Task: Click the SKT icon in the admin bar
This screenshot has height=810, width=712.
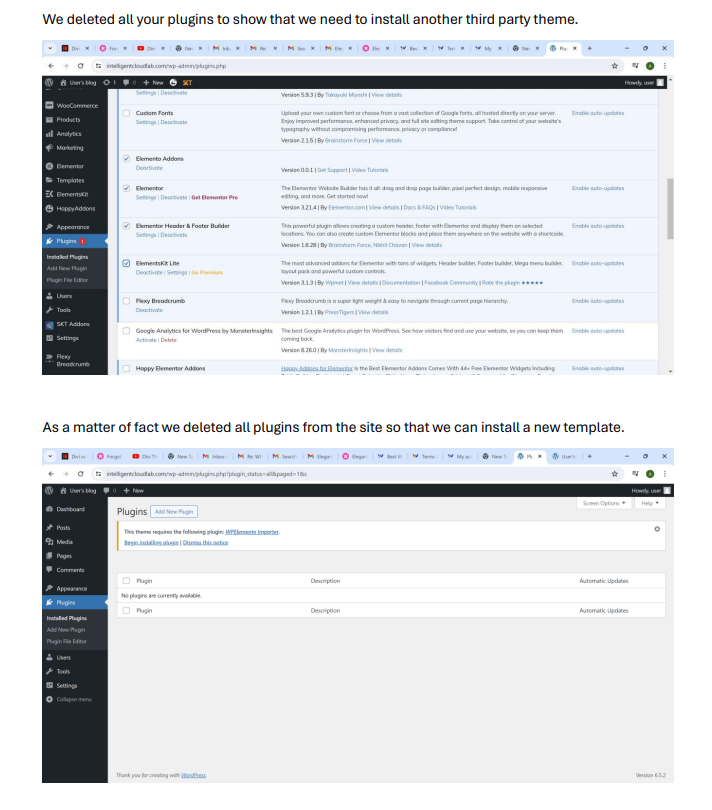Action: tap(187, 83)
